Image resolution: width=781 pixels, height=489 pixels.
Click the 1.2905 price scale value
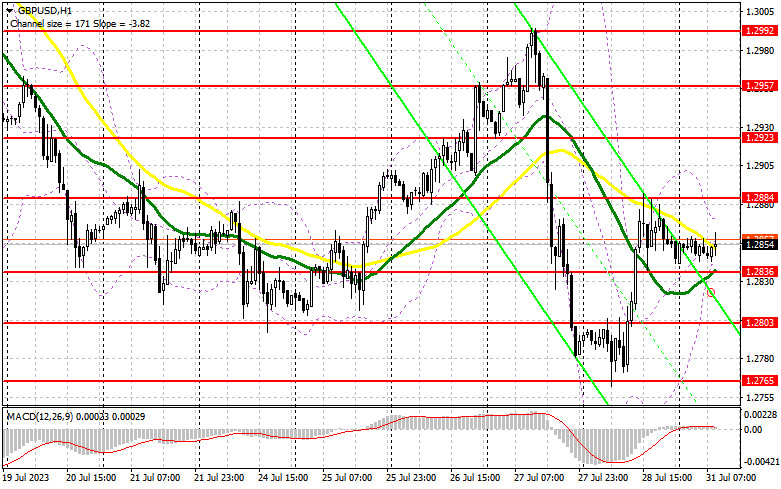point(758,165)
